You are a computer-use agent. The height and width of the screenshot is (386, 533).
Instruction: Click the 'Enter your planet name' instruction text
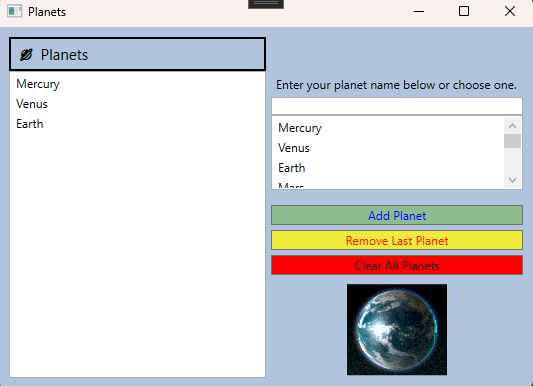click(396, 85)
